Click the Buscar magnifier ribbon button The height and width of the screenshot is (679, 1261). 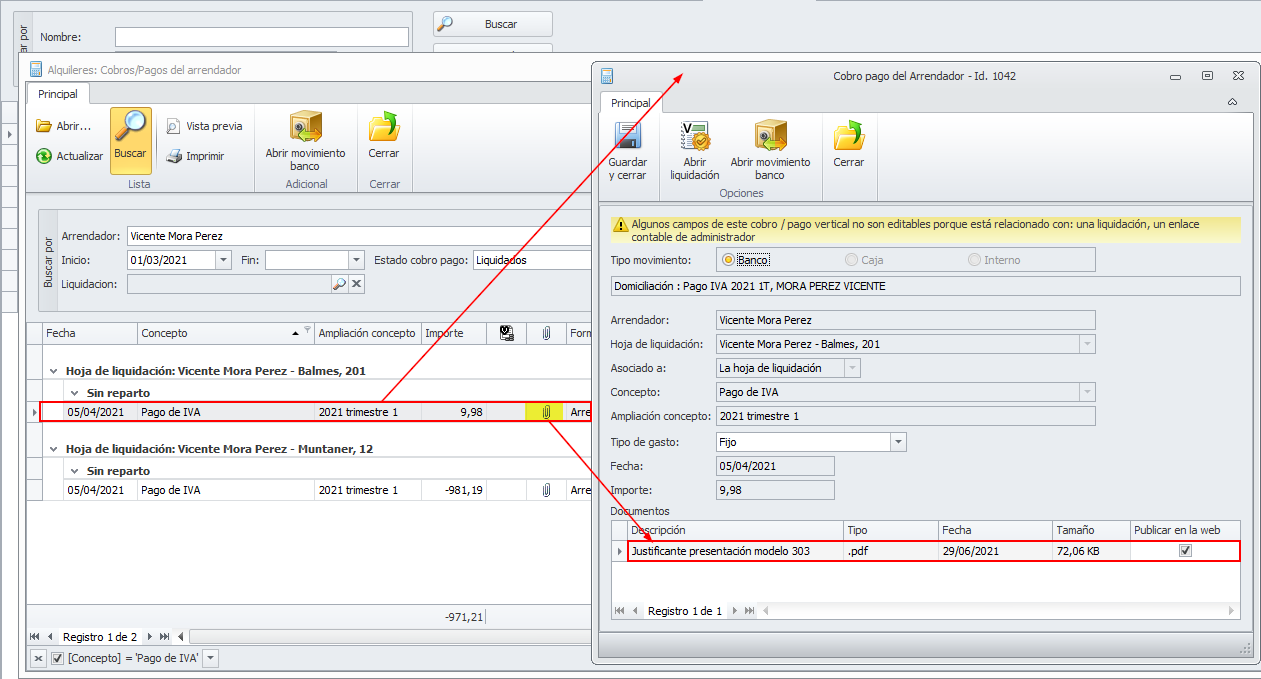coord(131,140)
